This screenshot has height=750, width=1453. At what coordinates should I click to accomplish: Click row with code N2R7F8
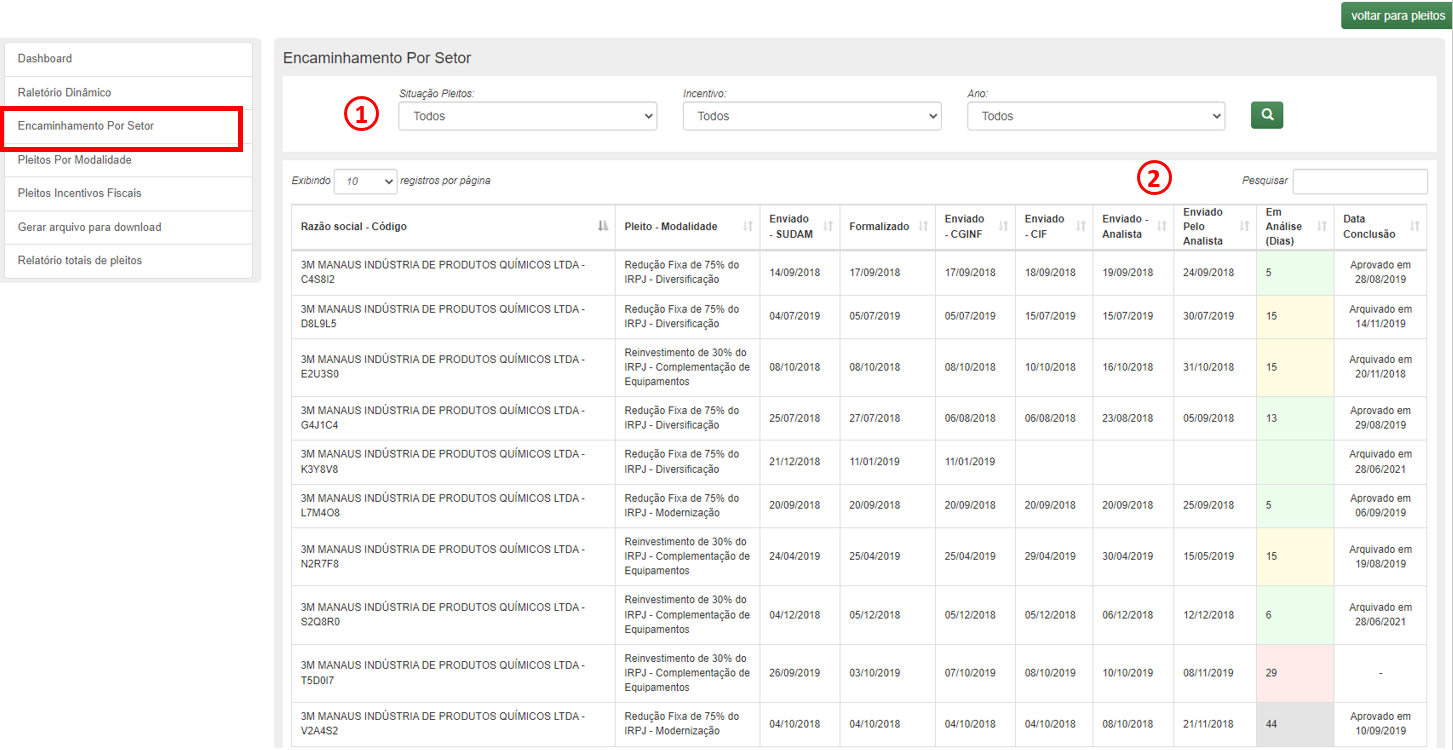(859, 557)
